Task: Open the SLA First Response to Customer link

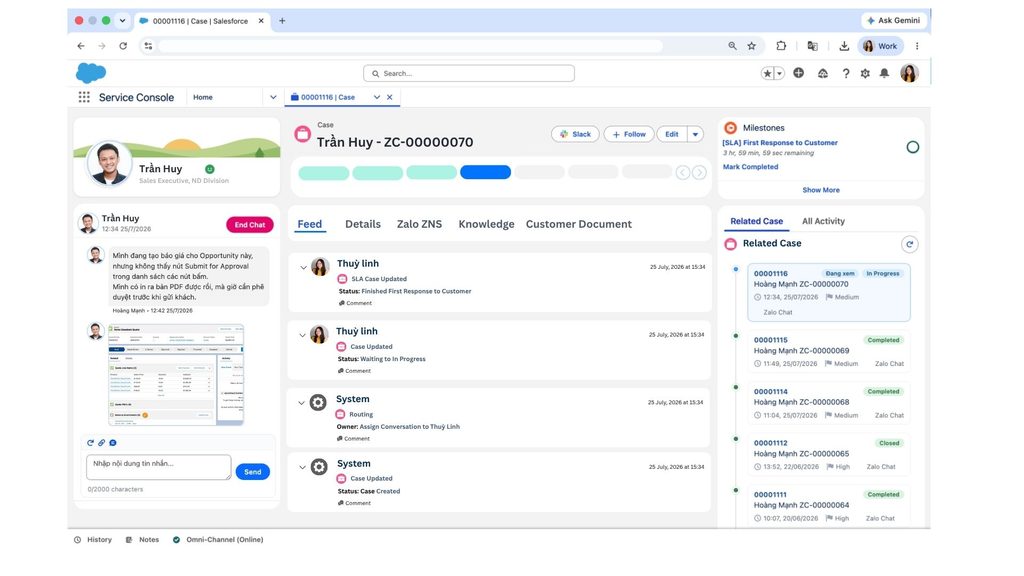Action: 780,142
